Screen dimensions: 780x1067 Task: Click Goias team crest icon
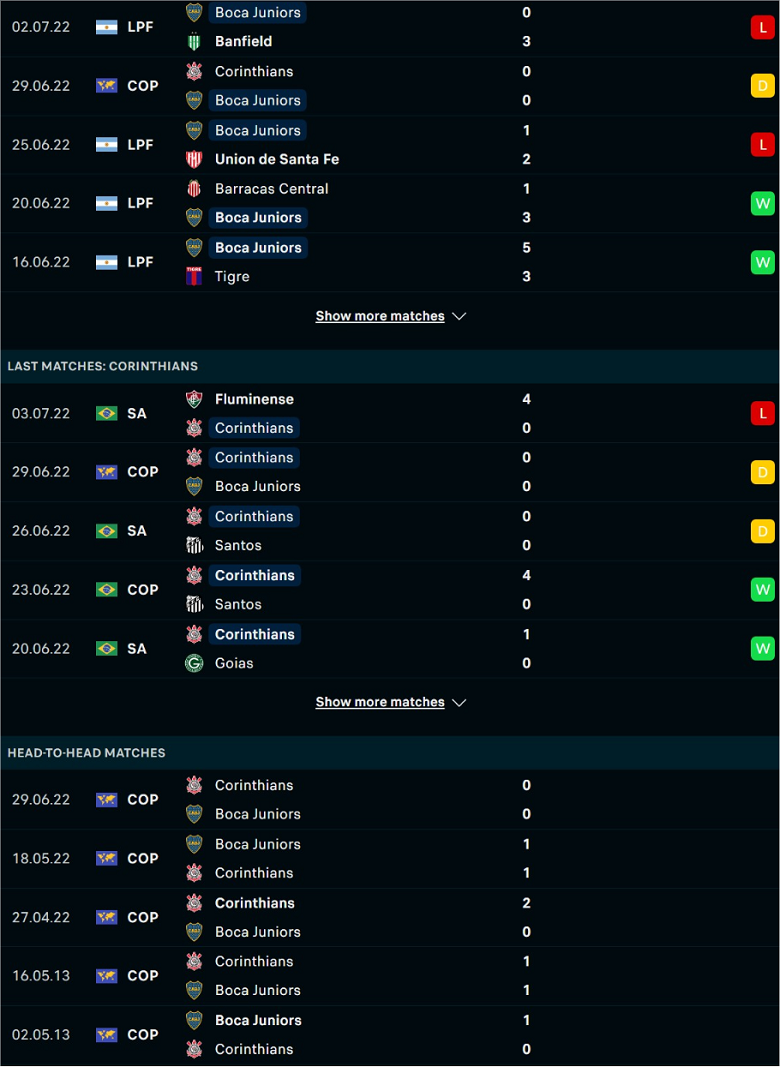click(x=194, y=663)
